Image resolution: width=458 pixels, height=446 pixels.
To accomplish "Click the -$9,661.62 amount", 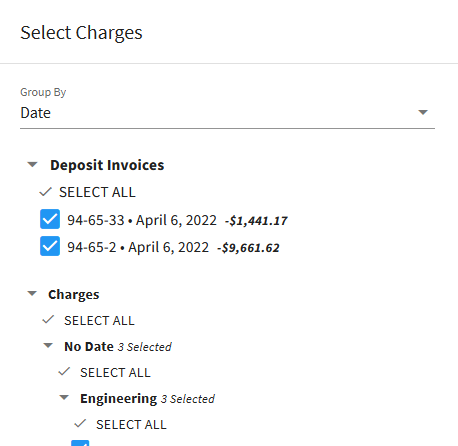I will pos(248,248).
